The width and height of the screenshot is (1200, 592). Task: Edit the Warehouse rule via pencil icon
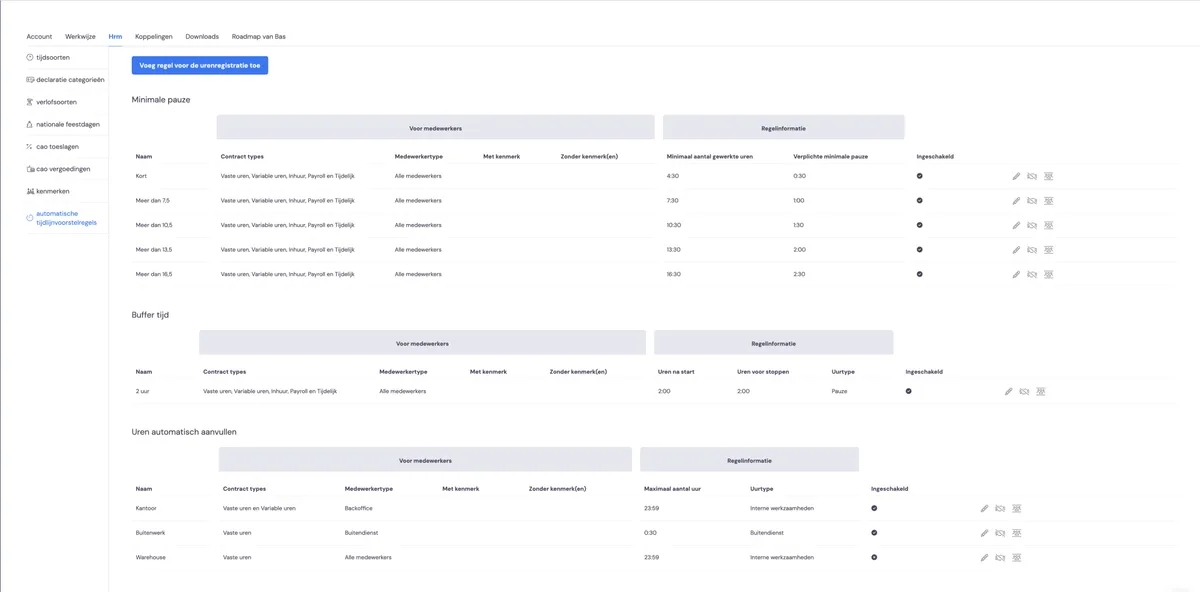[984, 557]
